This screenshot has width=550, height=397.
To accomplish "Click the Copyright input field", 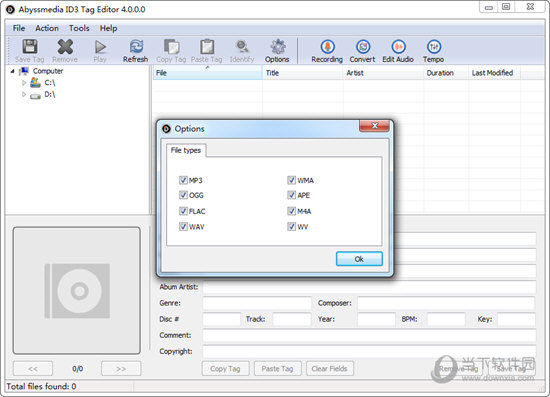I will click(x=369, y=351).
